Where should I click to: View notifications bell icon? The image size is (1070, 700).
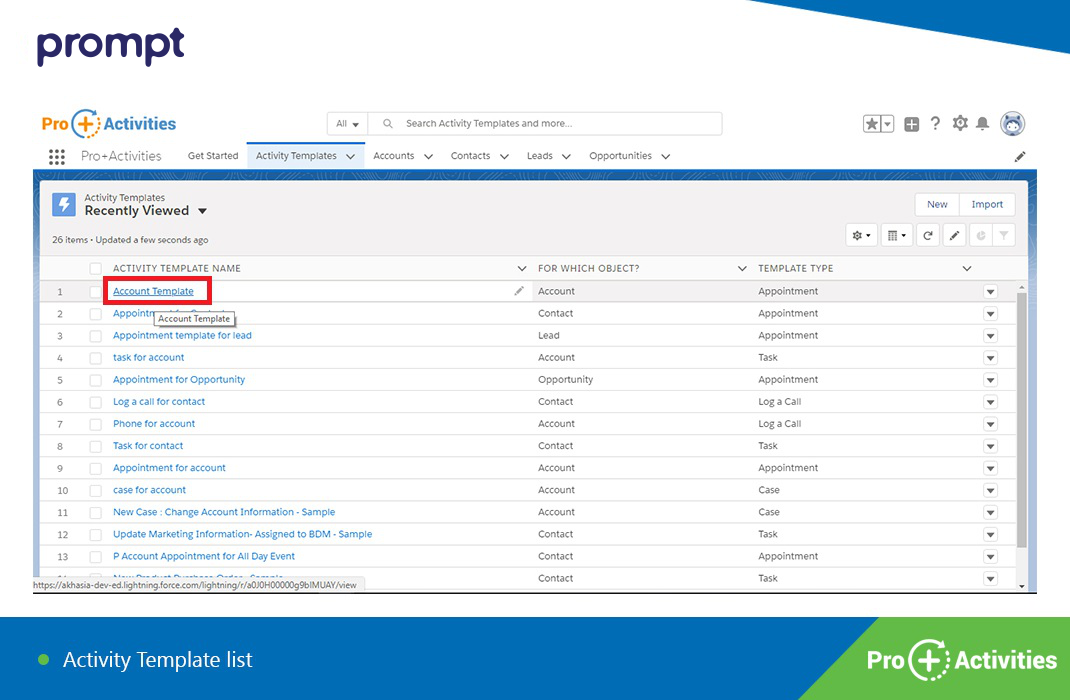coord(983,124)
